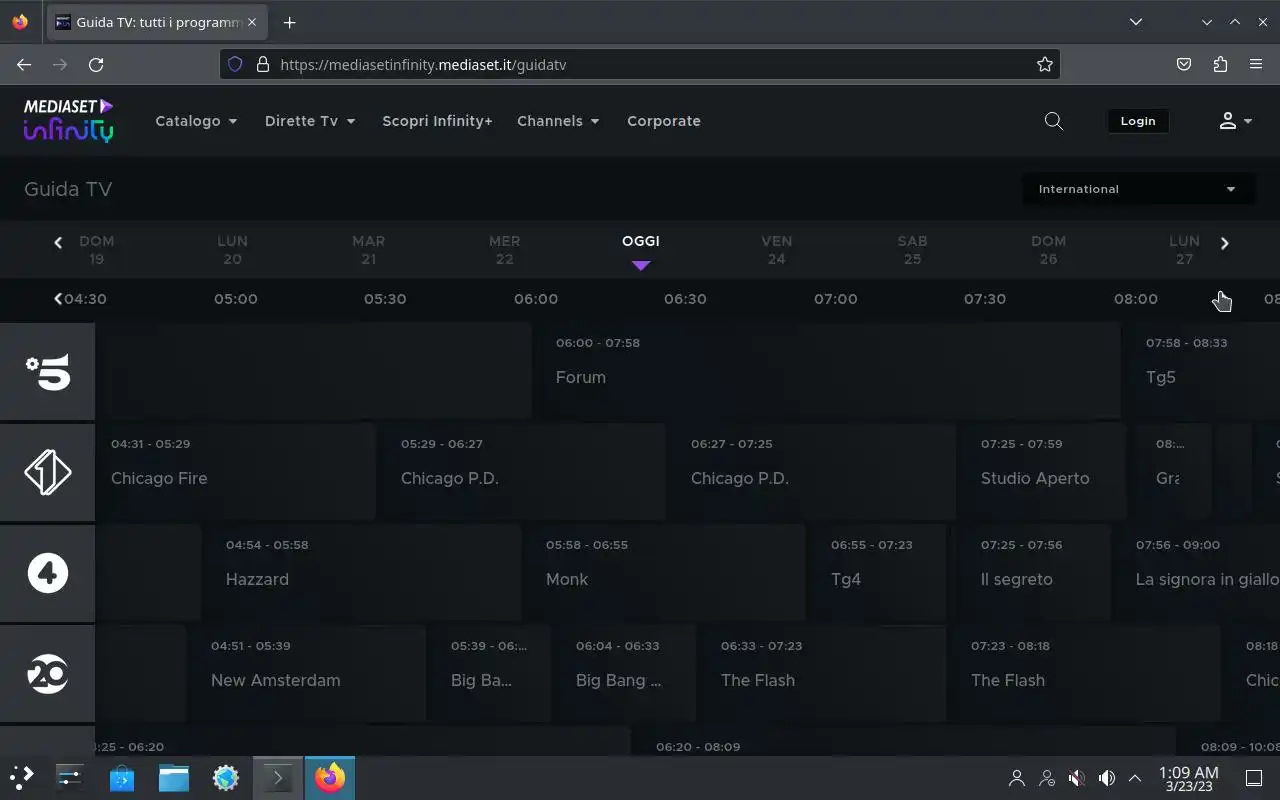Click the address bar URL field
Screen dimensions: 1280x800
click(x=640, y=64)
